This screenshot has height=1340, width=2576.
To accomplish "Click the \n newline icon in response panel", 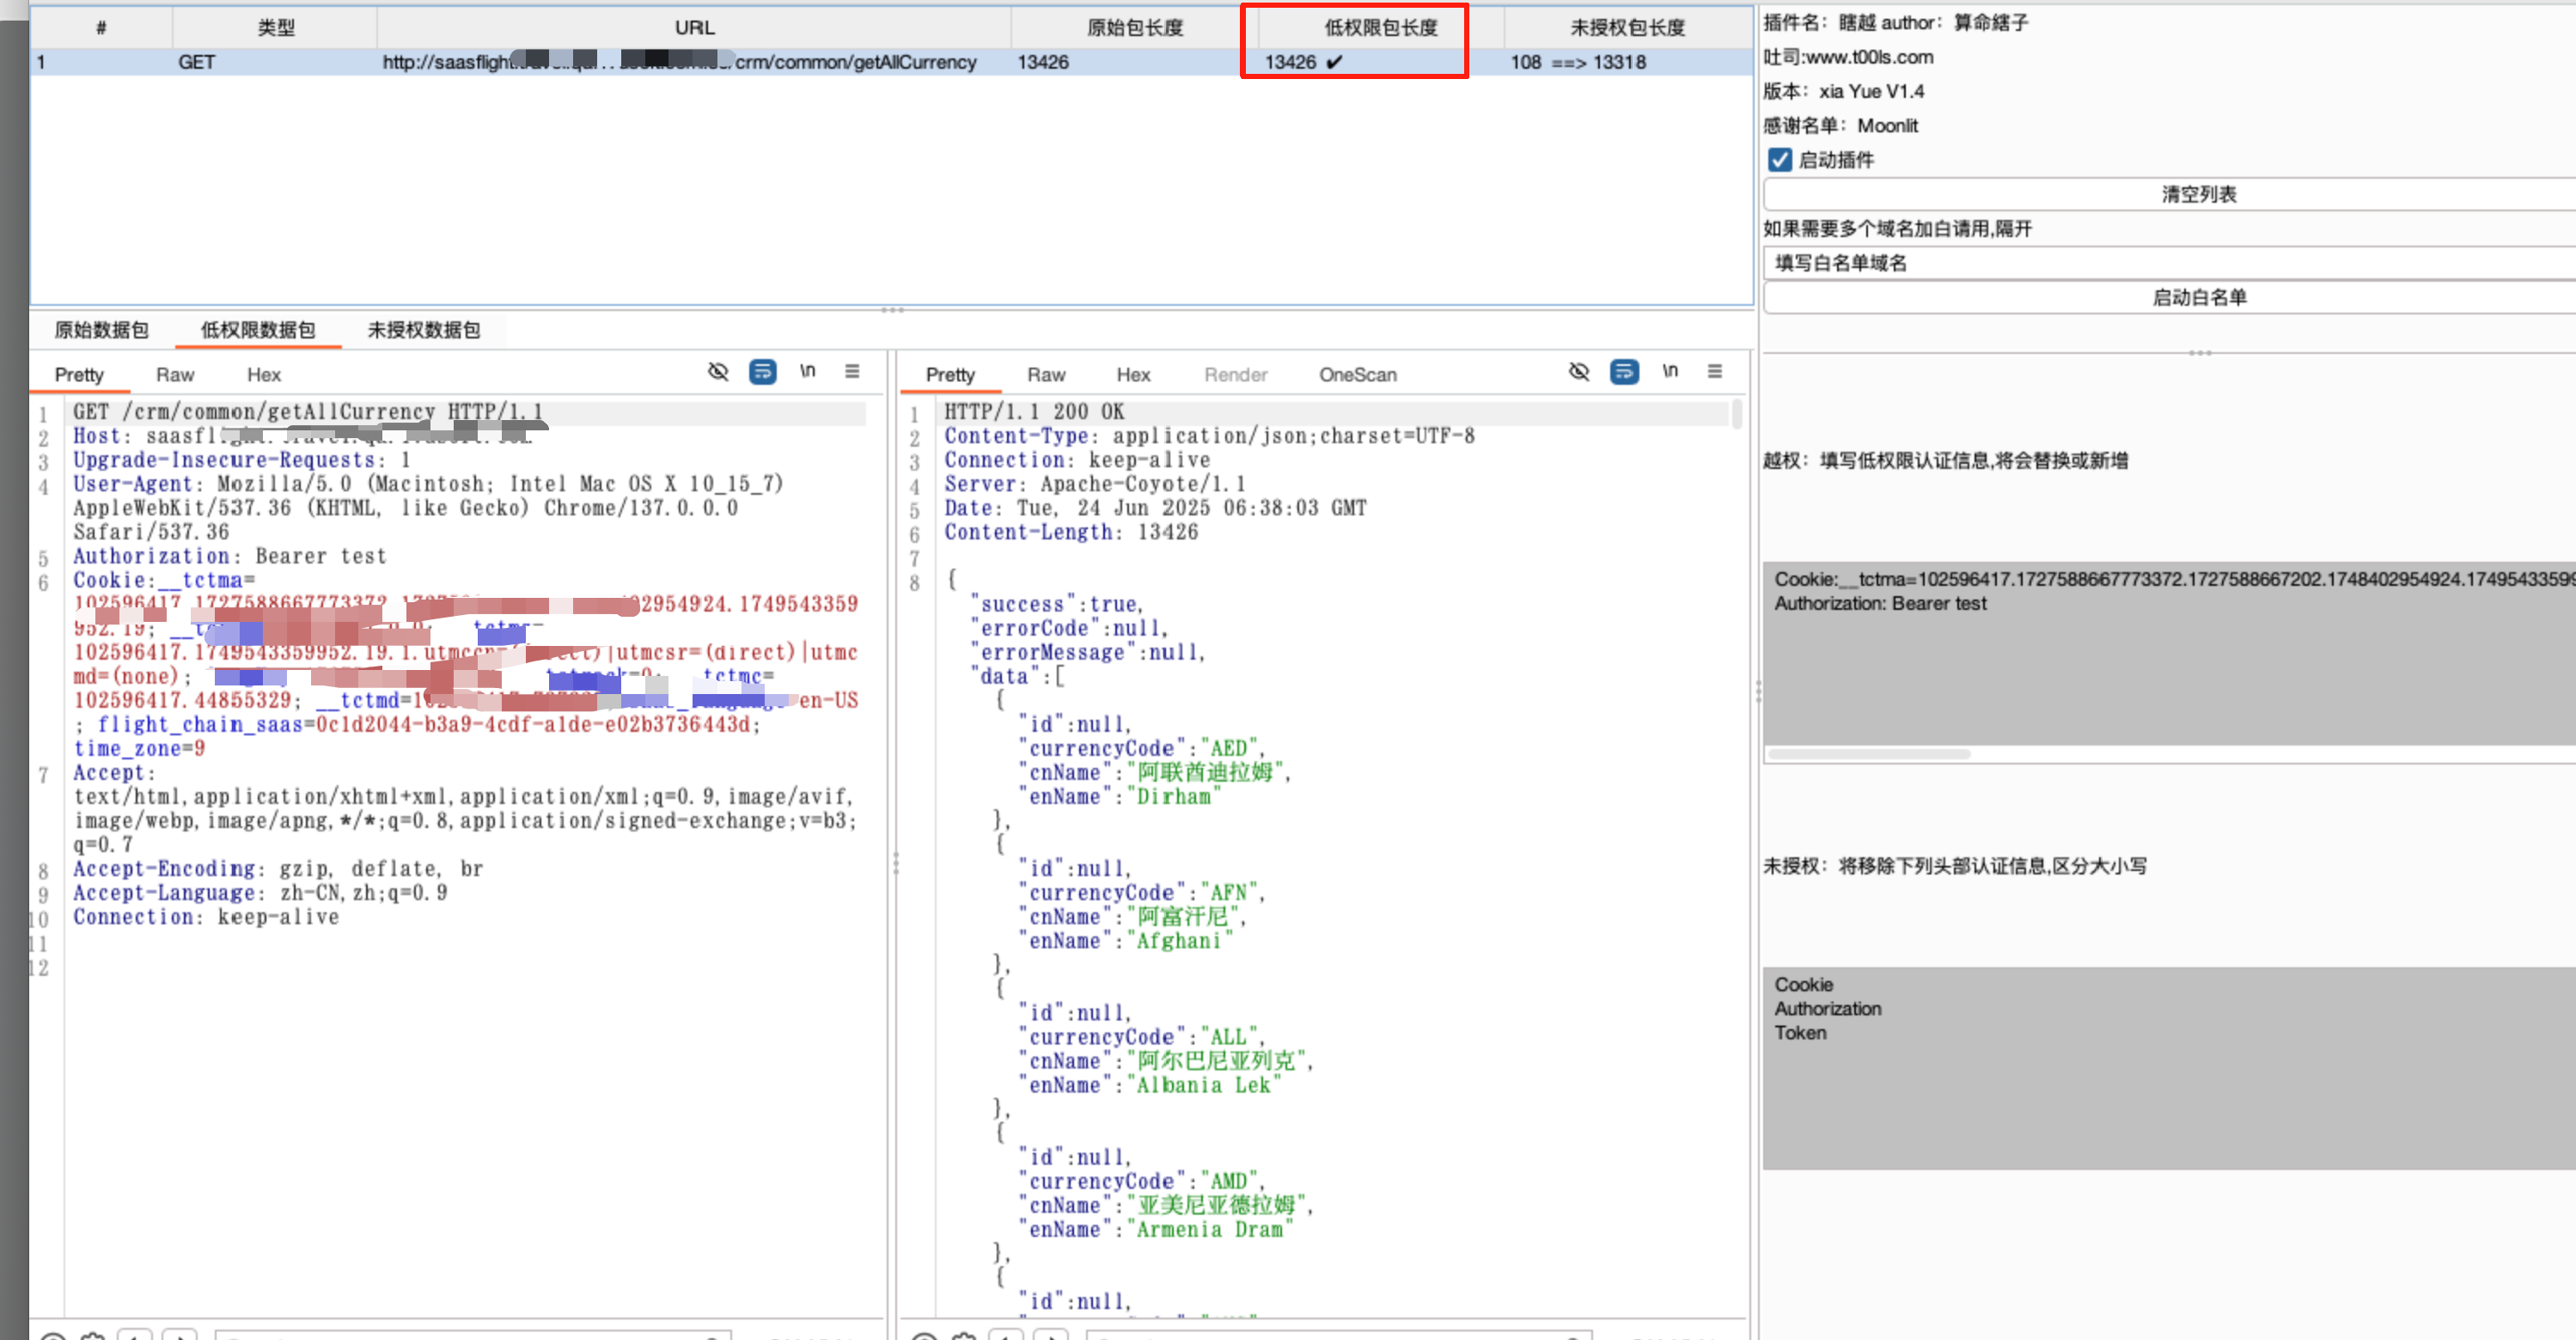I will (x=1669, y=372).
